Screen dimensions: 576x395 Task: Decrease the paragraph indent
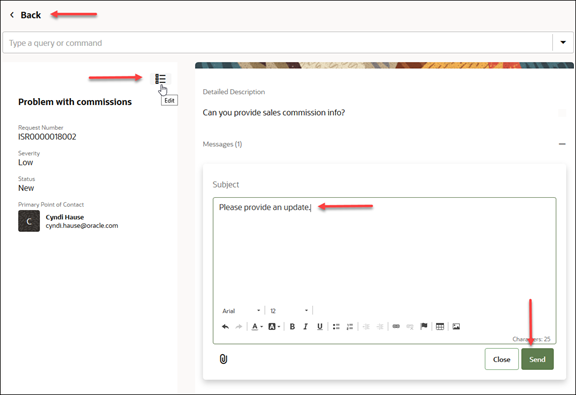pos(366,327)
